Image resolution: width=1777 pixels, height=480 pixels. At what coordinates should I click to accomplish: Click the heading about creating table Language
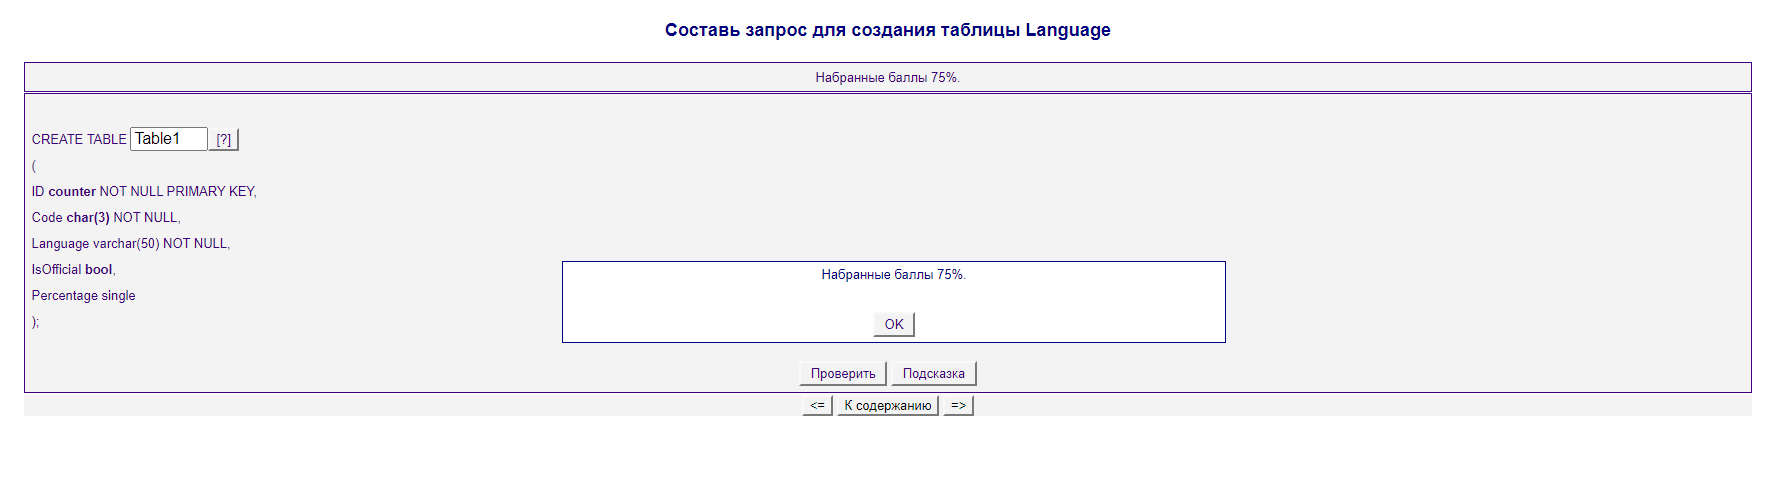click(887, 30)
